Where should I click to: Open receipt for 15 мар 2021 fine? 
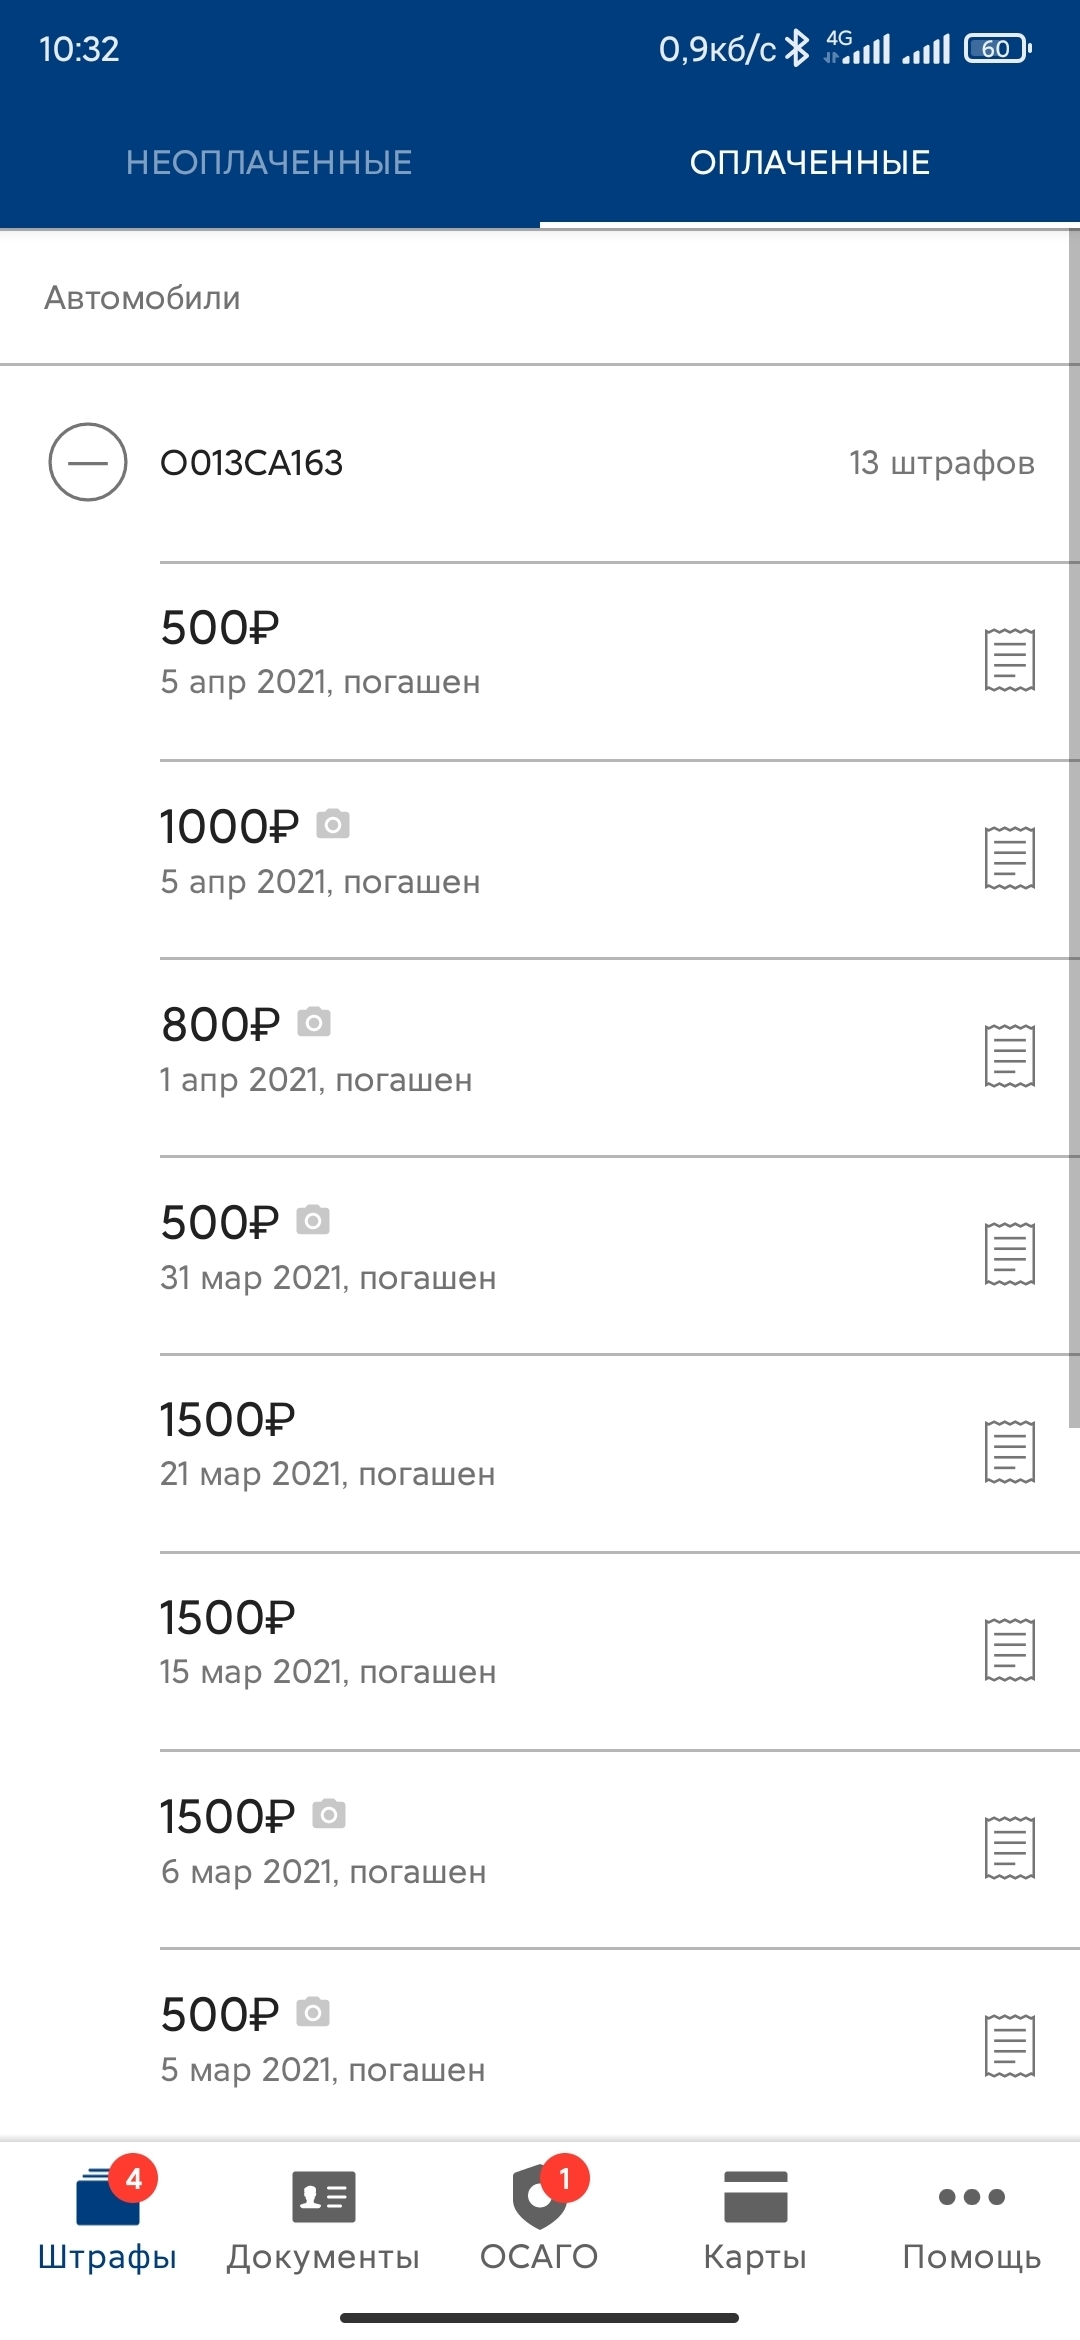click(1009, 1649)
